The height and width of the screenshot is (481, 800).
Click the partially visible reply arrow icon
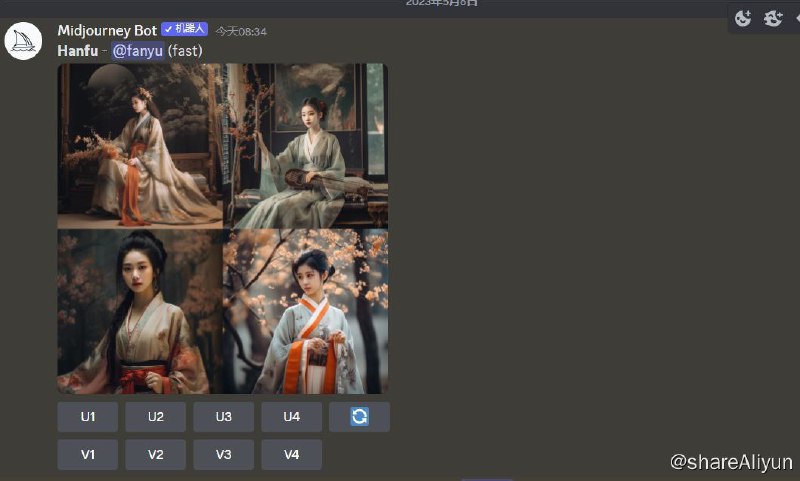click(796, 18)
